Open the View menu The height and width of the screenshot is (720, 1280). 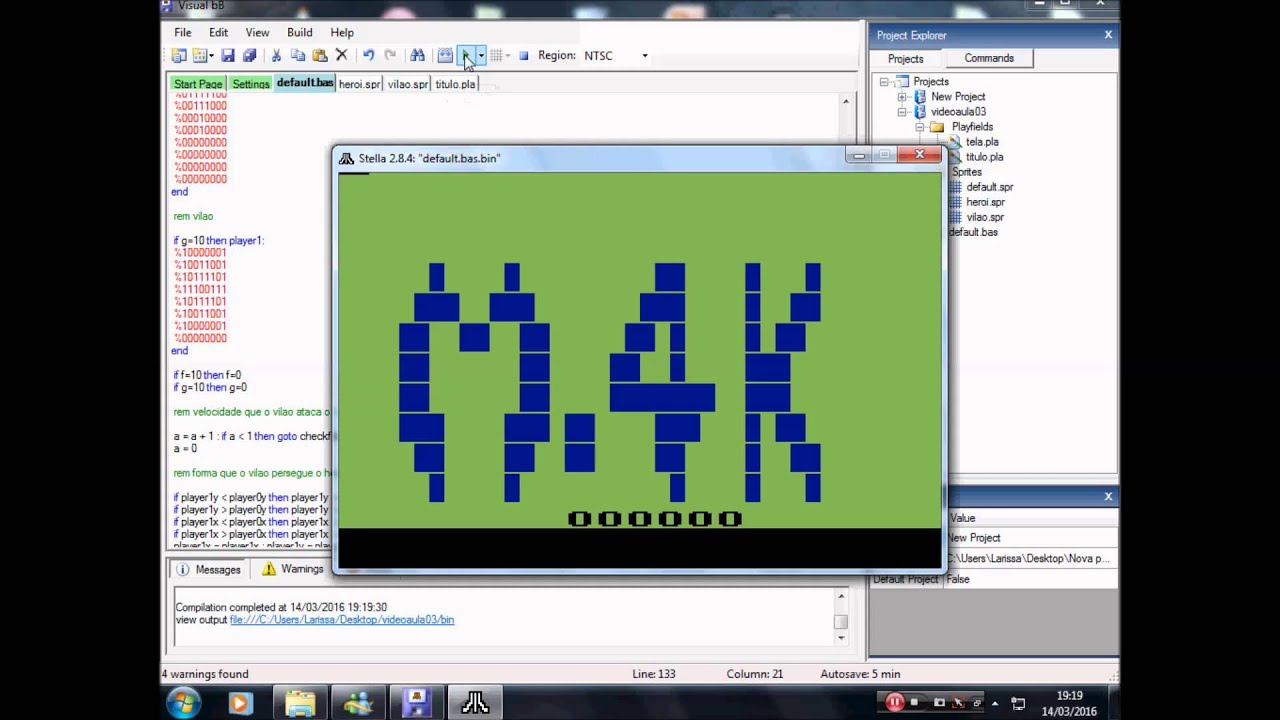257,32
